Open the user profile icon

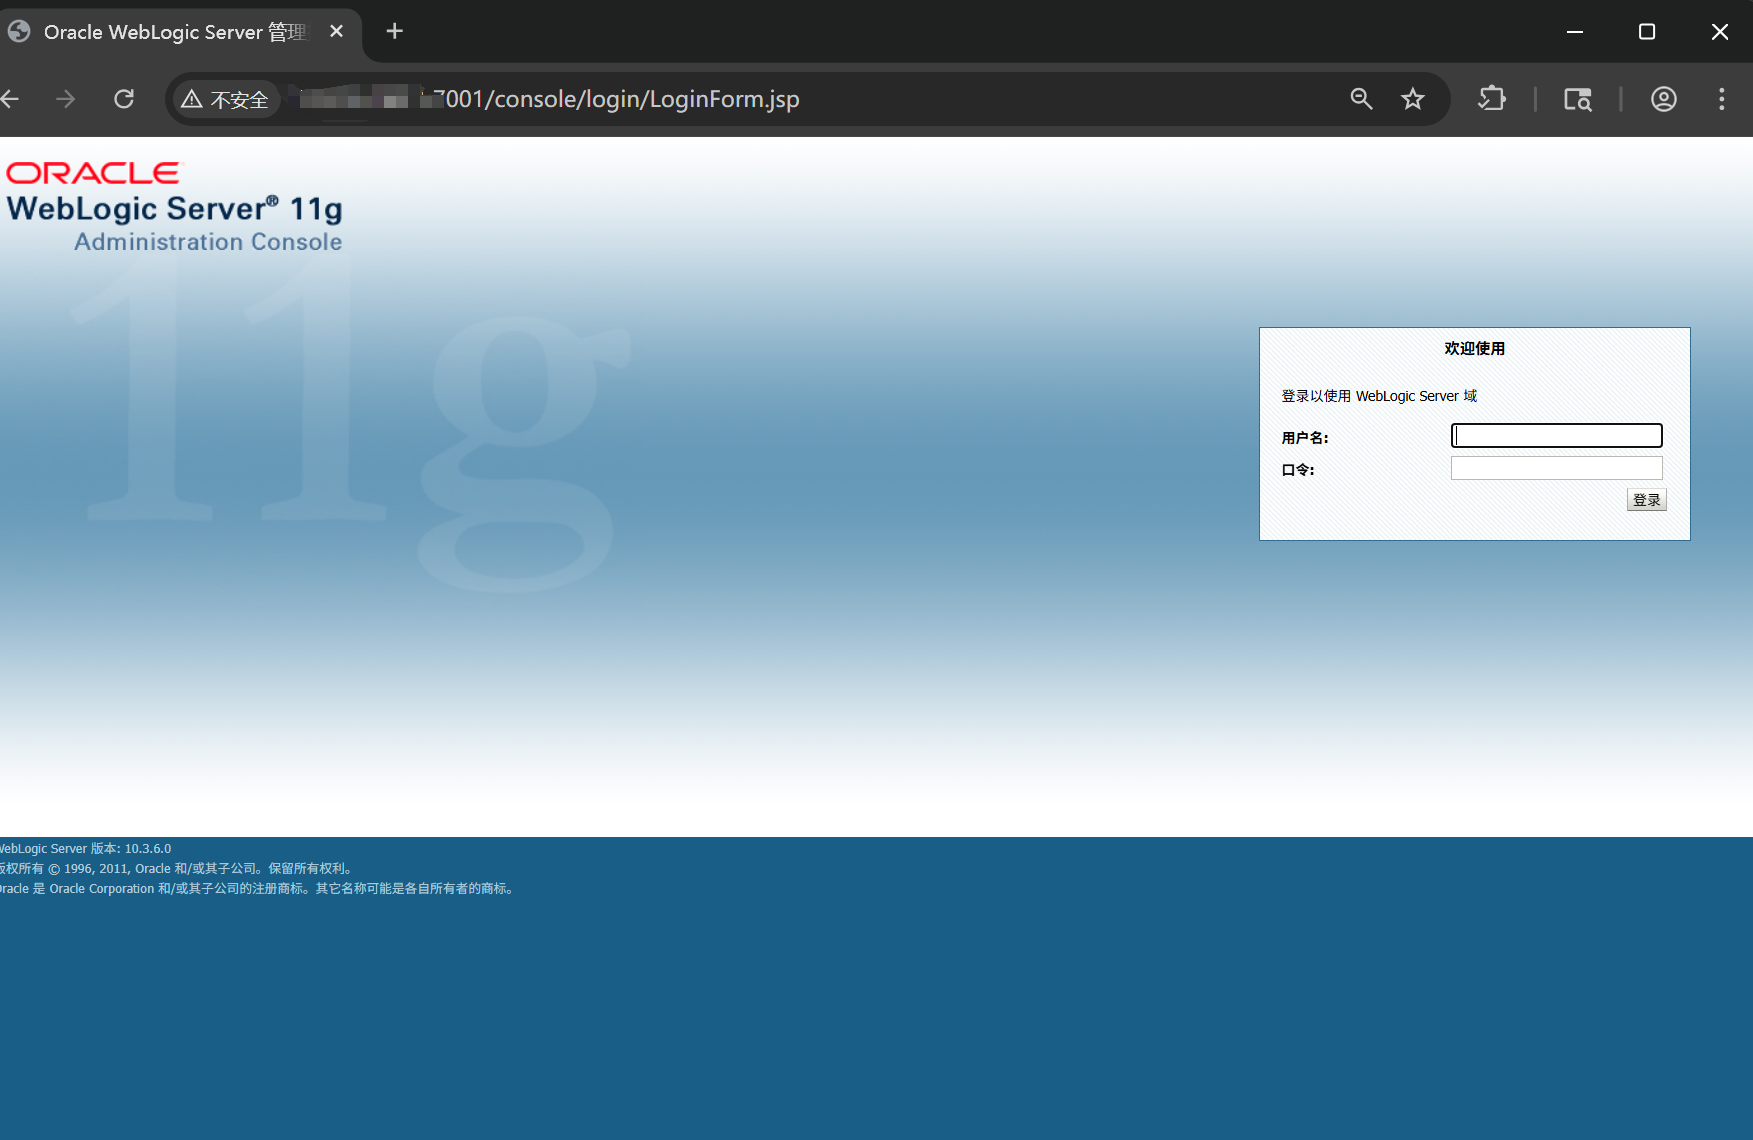1663,99
